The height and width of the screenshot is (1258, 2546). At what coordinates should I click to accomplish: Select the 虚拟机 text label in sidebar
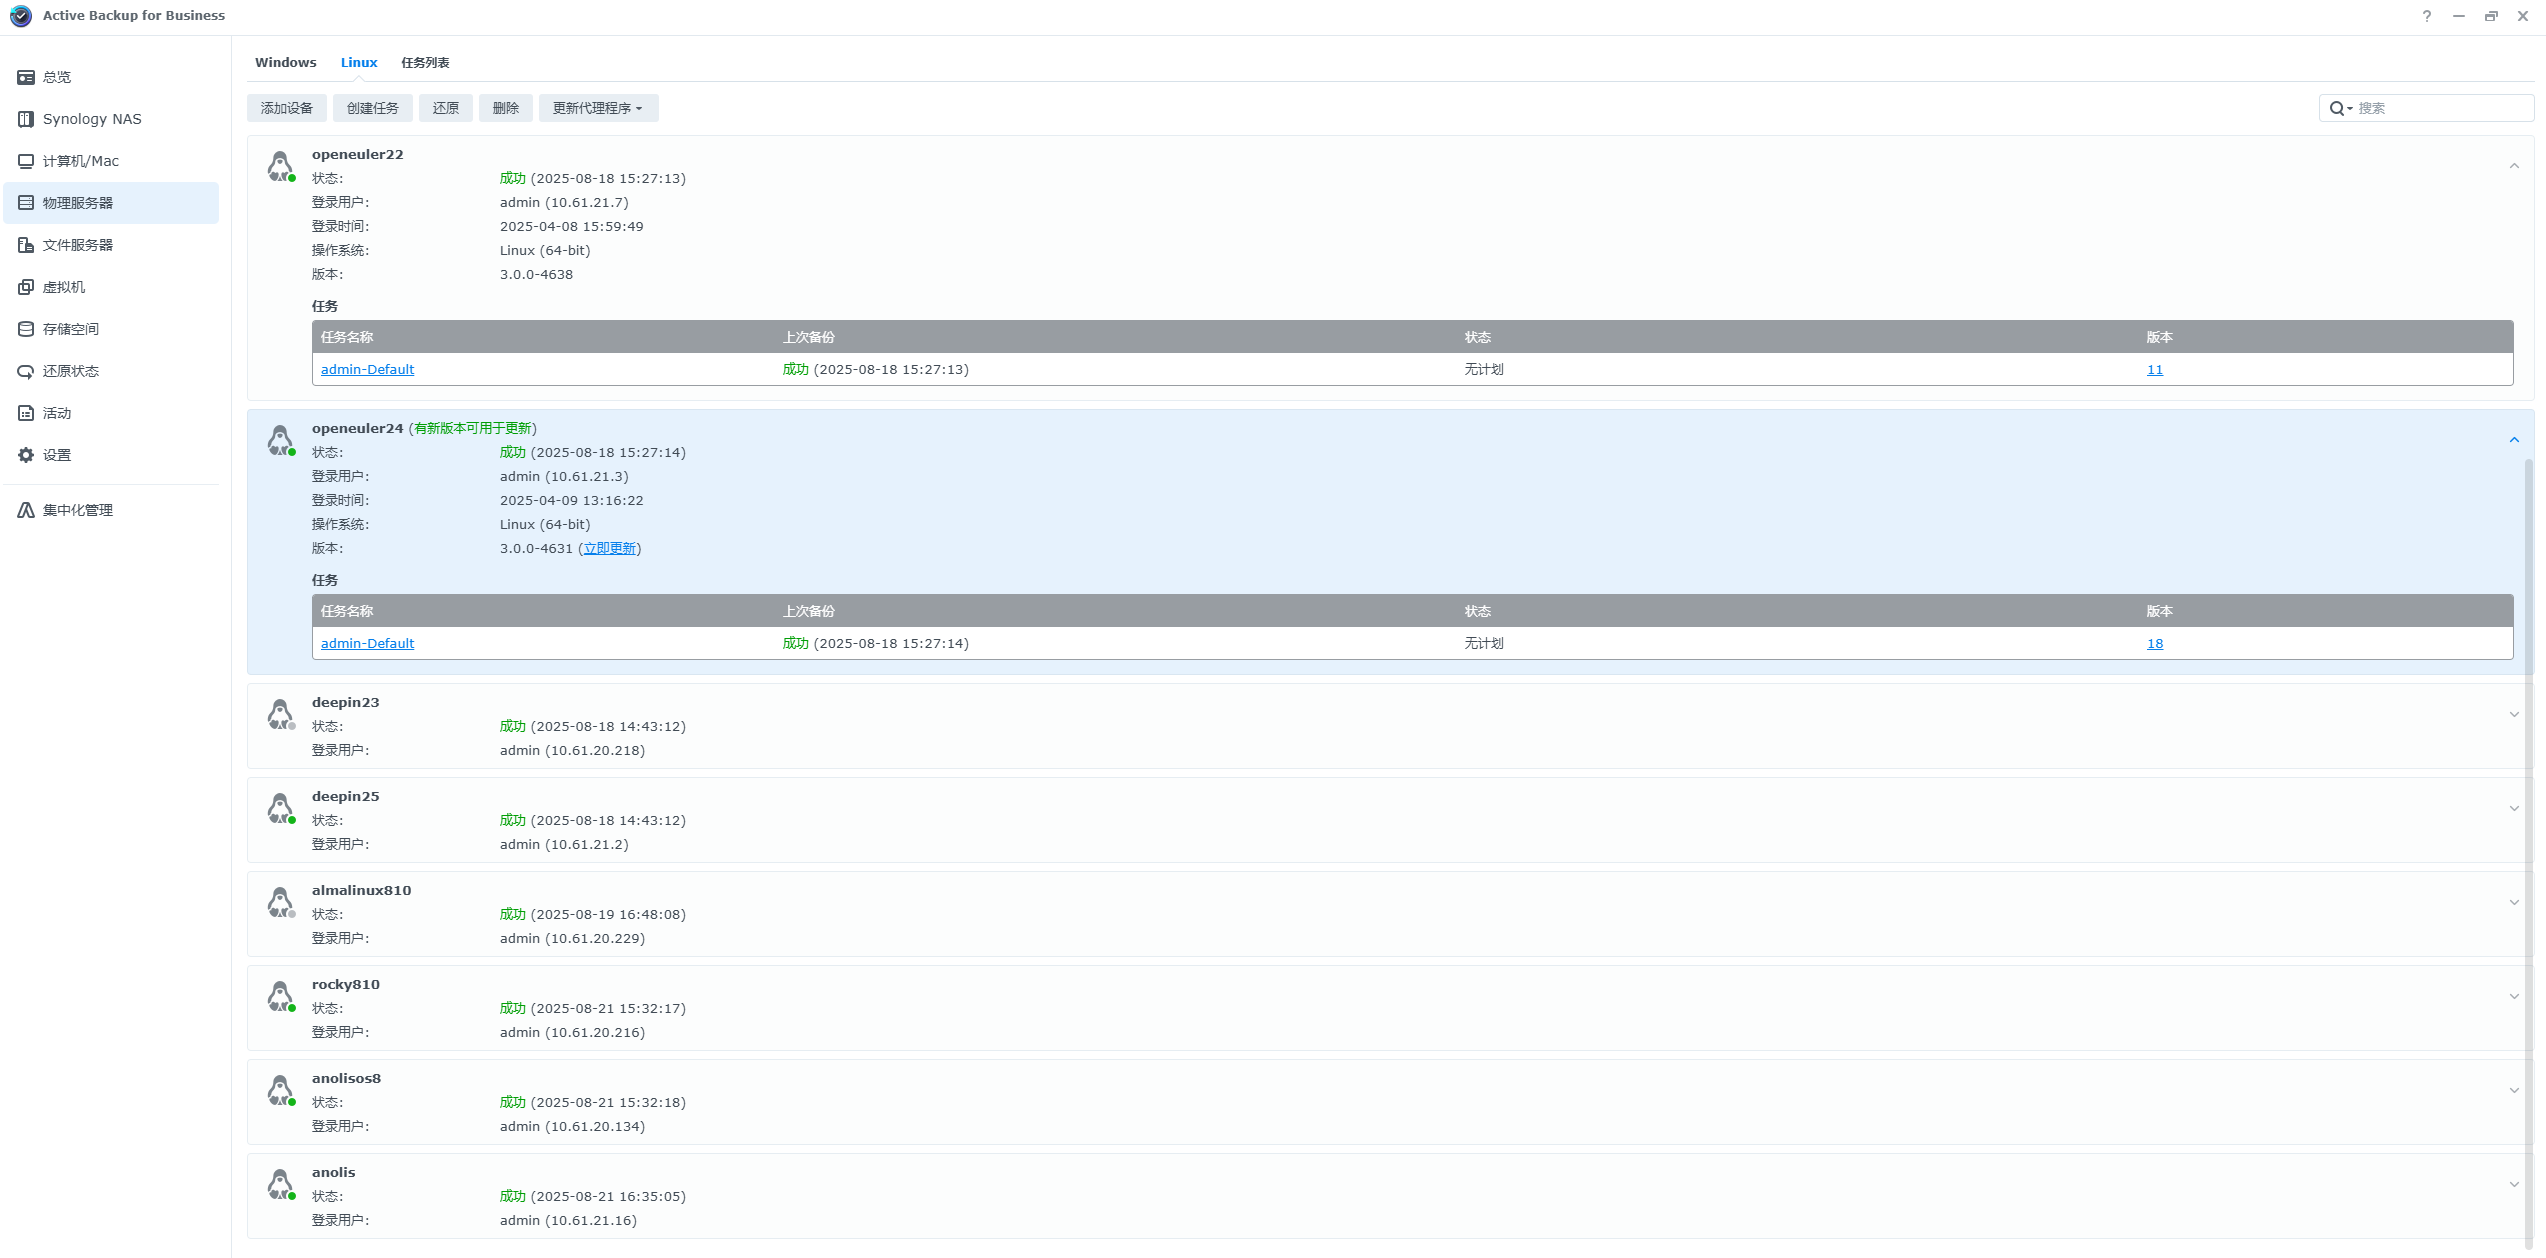click(64, 287)
